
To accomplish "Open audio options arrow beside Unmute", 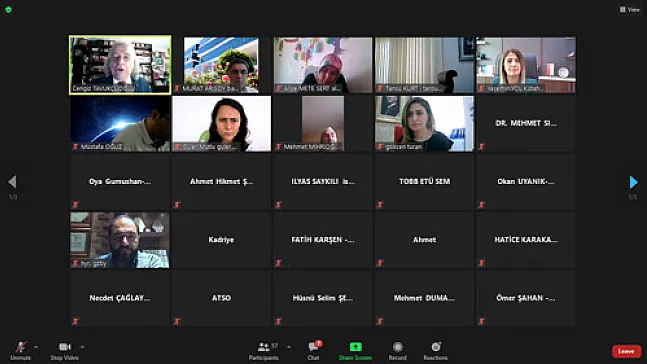I will [36, 347].
